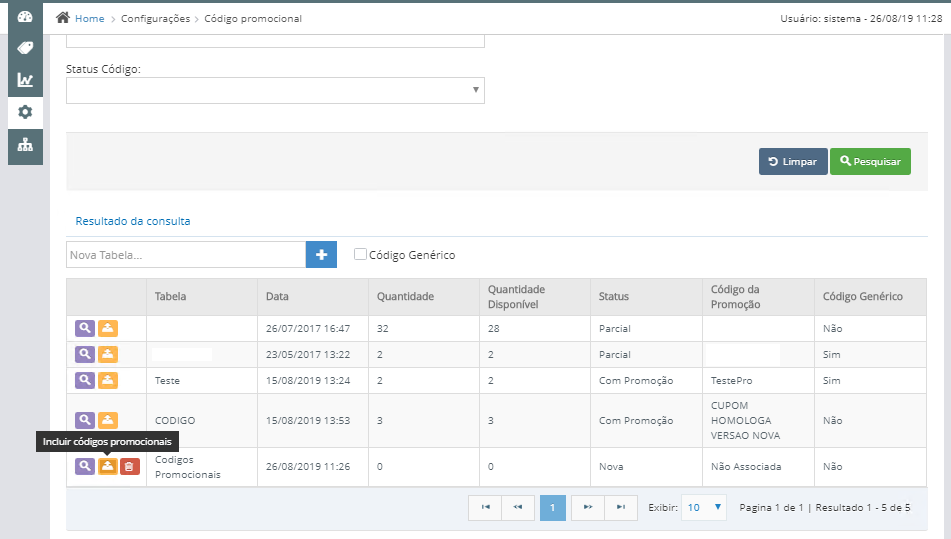
Task: Open the dashboard gauge sidebar icon
Action: (25, 17)
